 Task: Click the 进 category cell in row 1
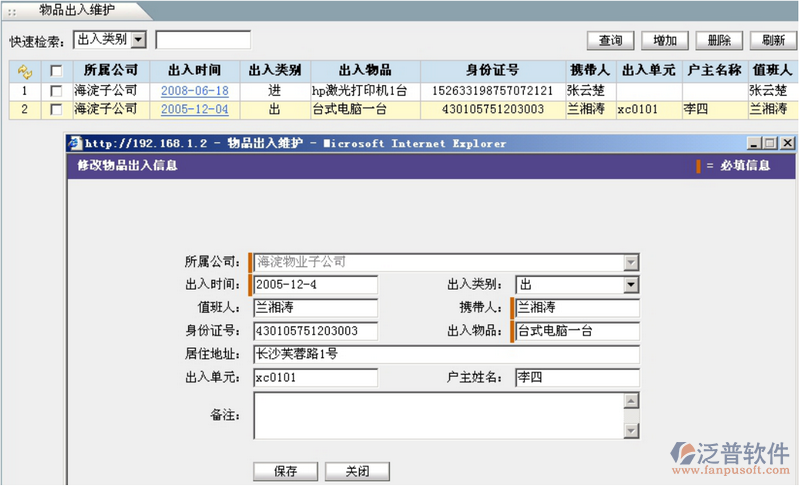275,91
